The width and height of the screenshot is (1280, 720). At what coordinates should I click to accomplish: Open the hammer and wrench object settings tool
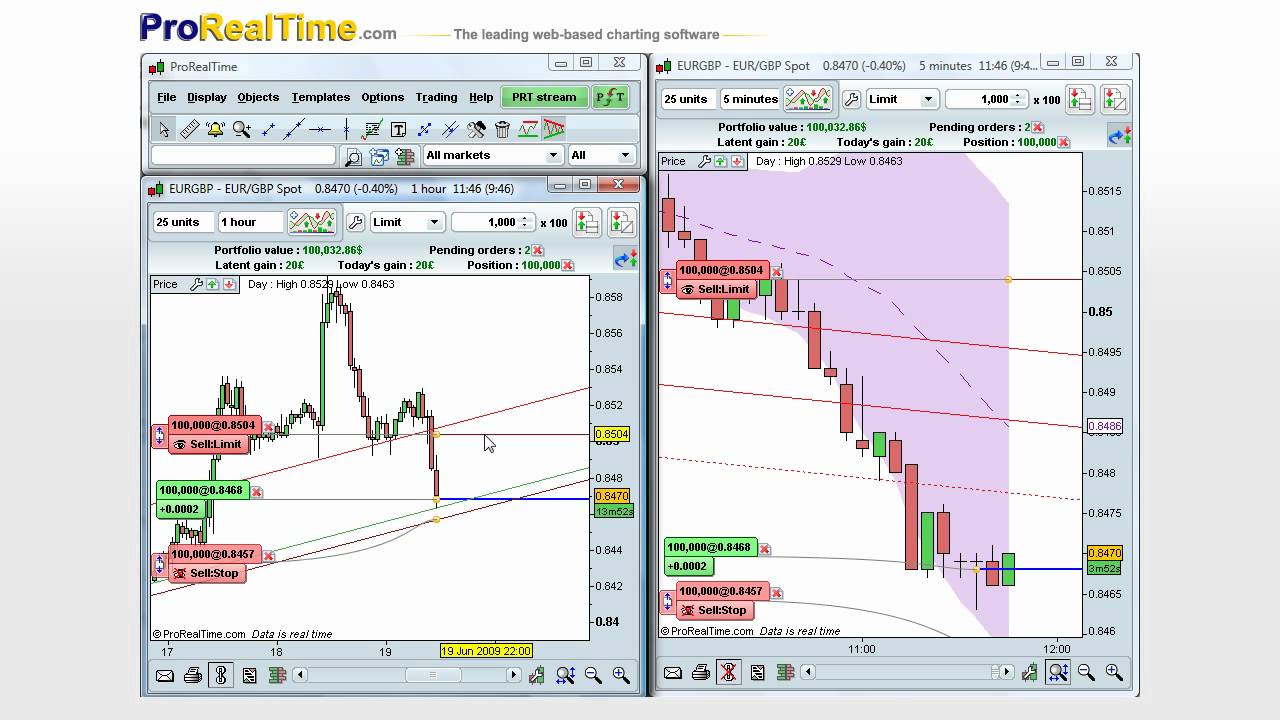(x=476, y=129)
